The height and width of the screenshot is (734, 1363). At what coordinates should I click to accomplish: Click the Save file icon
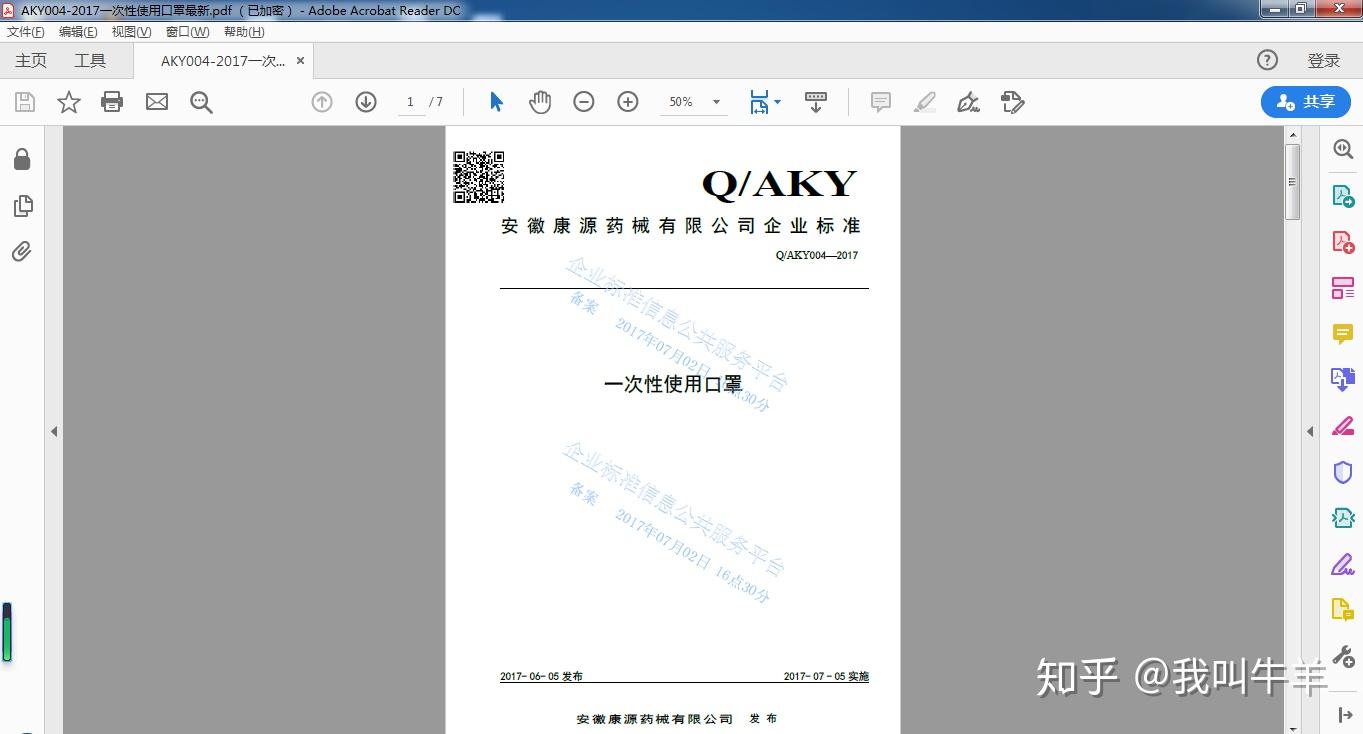point(25,102)
